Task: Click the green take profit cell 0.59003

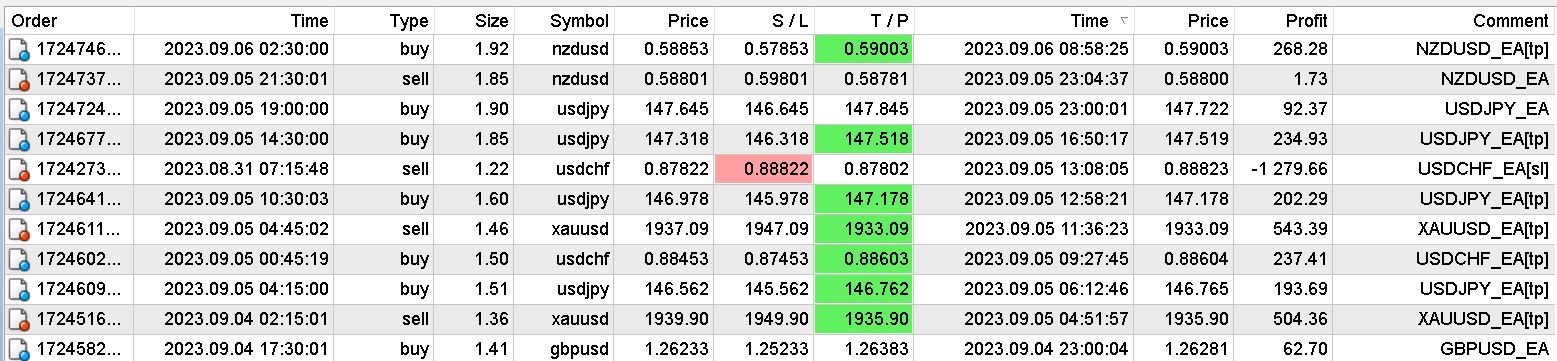Action: click(x=865, y=49)
